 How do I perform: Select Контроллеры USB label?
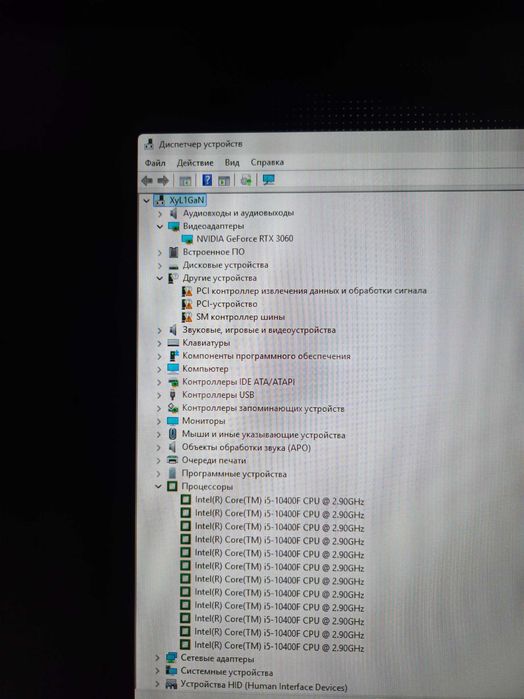tap(218, 395)
